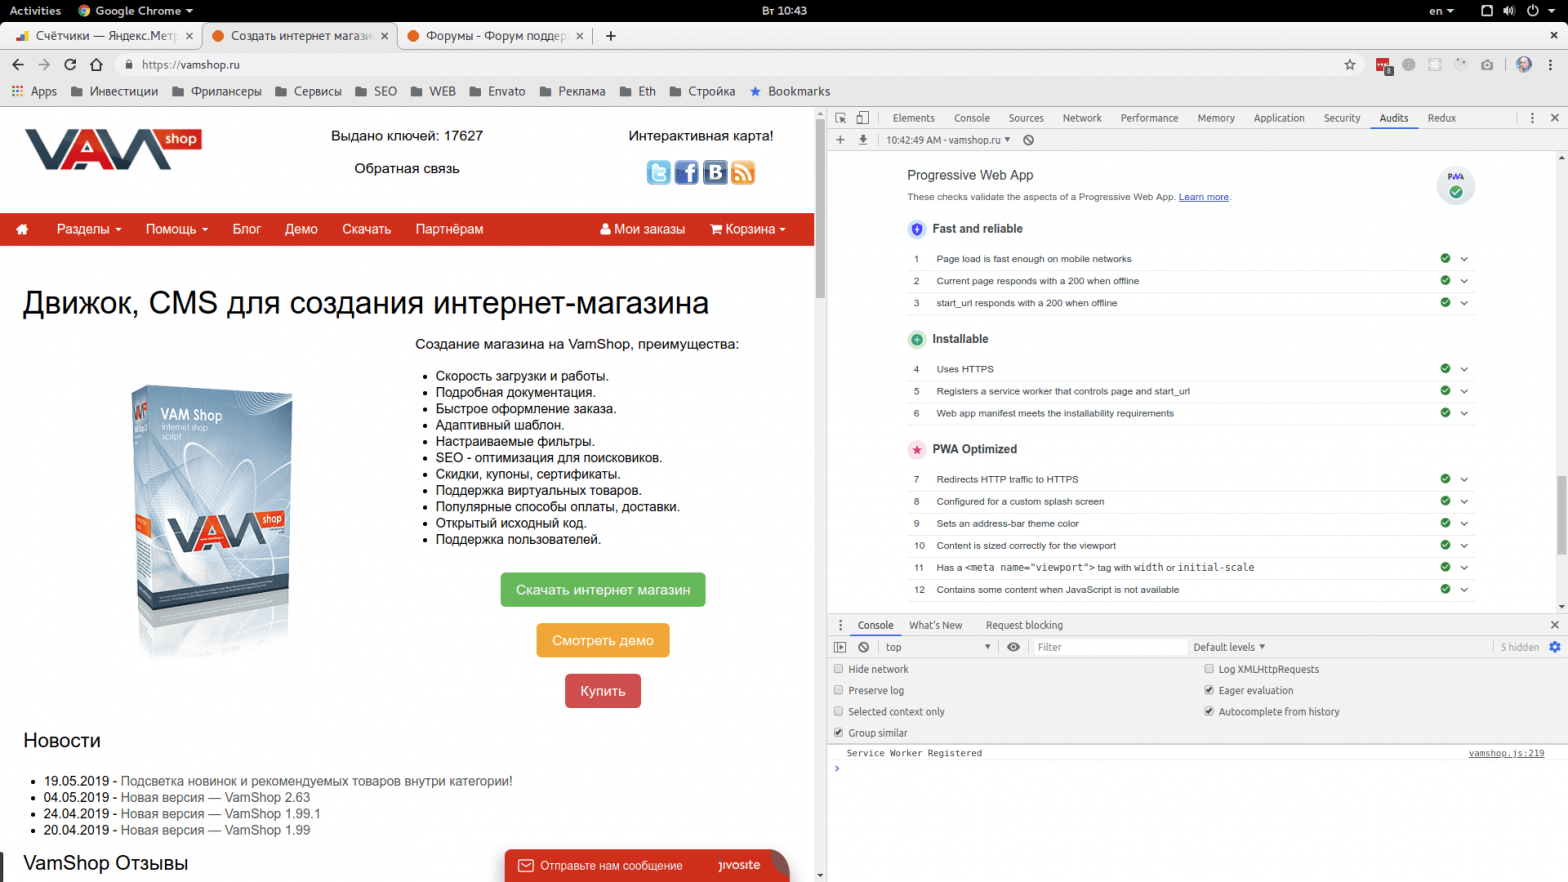This screenshot has height=882, width=1568.
Task: Open the Корзина cart dropdown
Action: click(748, 229)
